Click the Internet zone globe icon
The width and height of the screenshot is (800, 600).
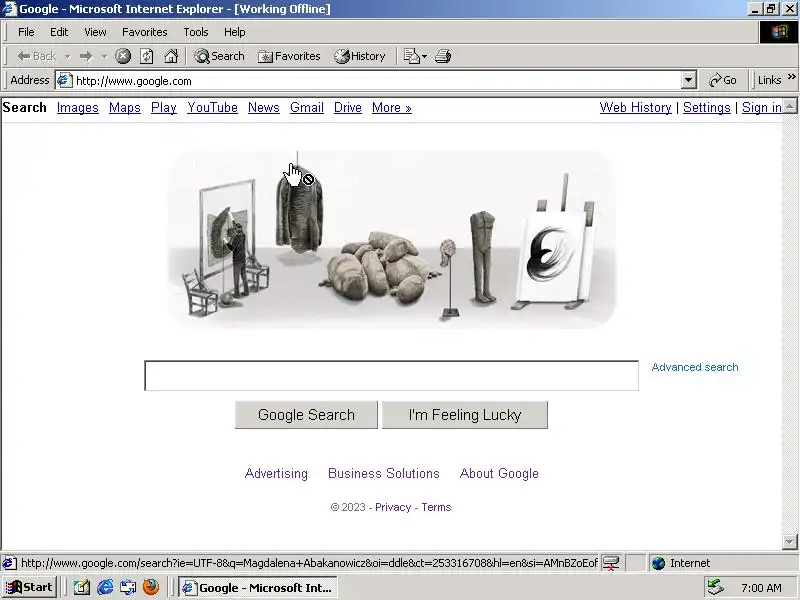658,563
